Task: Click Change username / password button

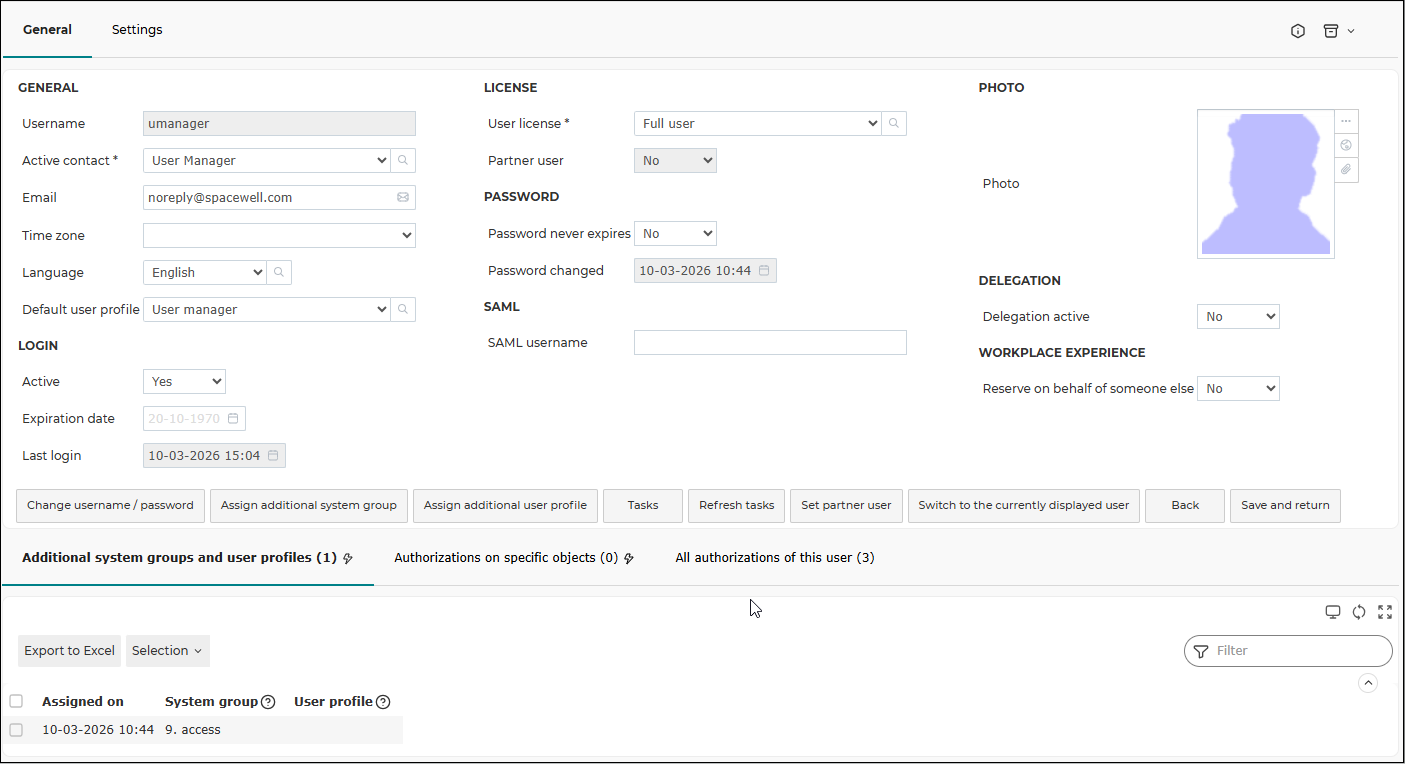Action: [110, 506]
